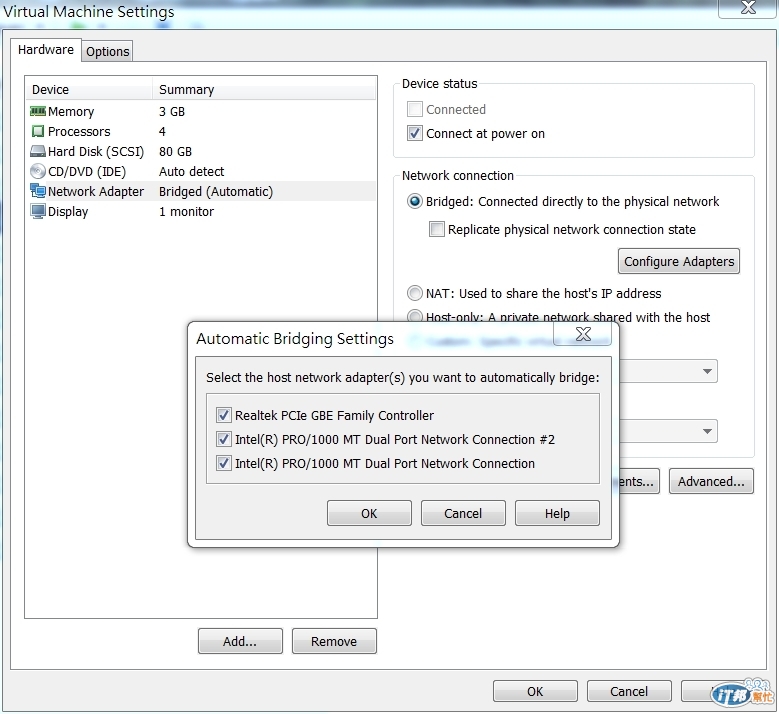
Task: Click the Network Adapter icon
Action: pyautogui.click(x=38, y=191)
